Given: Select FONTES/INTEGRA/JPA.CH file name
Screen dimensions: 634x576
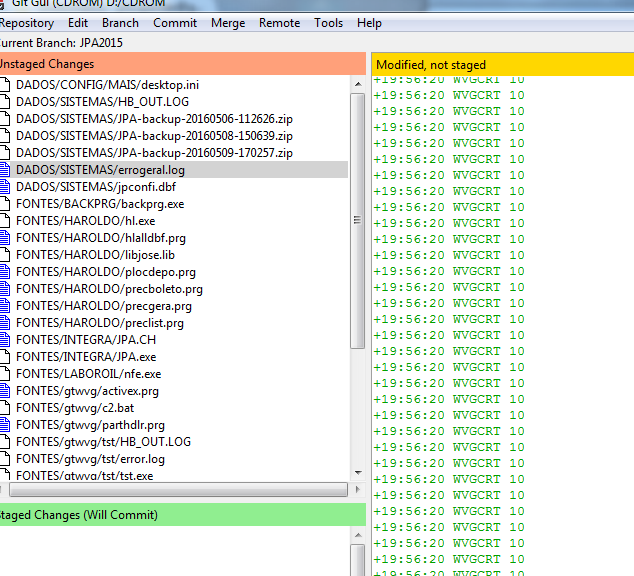Looking at the screenshot, I should click(x=86, y=340).
